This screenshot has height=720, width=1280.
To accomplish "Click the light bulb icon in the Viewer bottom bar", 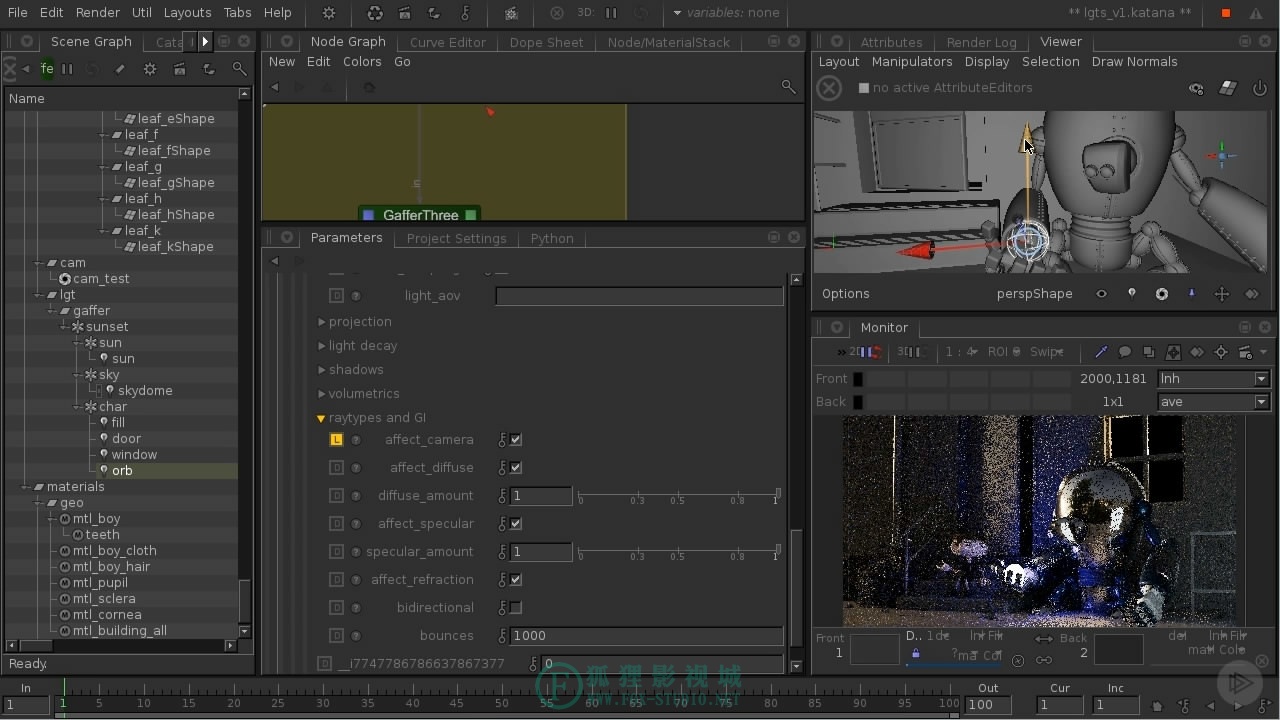I will (1131, 294).
